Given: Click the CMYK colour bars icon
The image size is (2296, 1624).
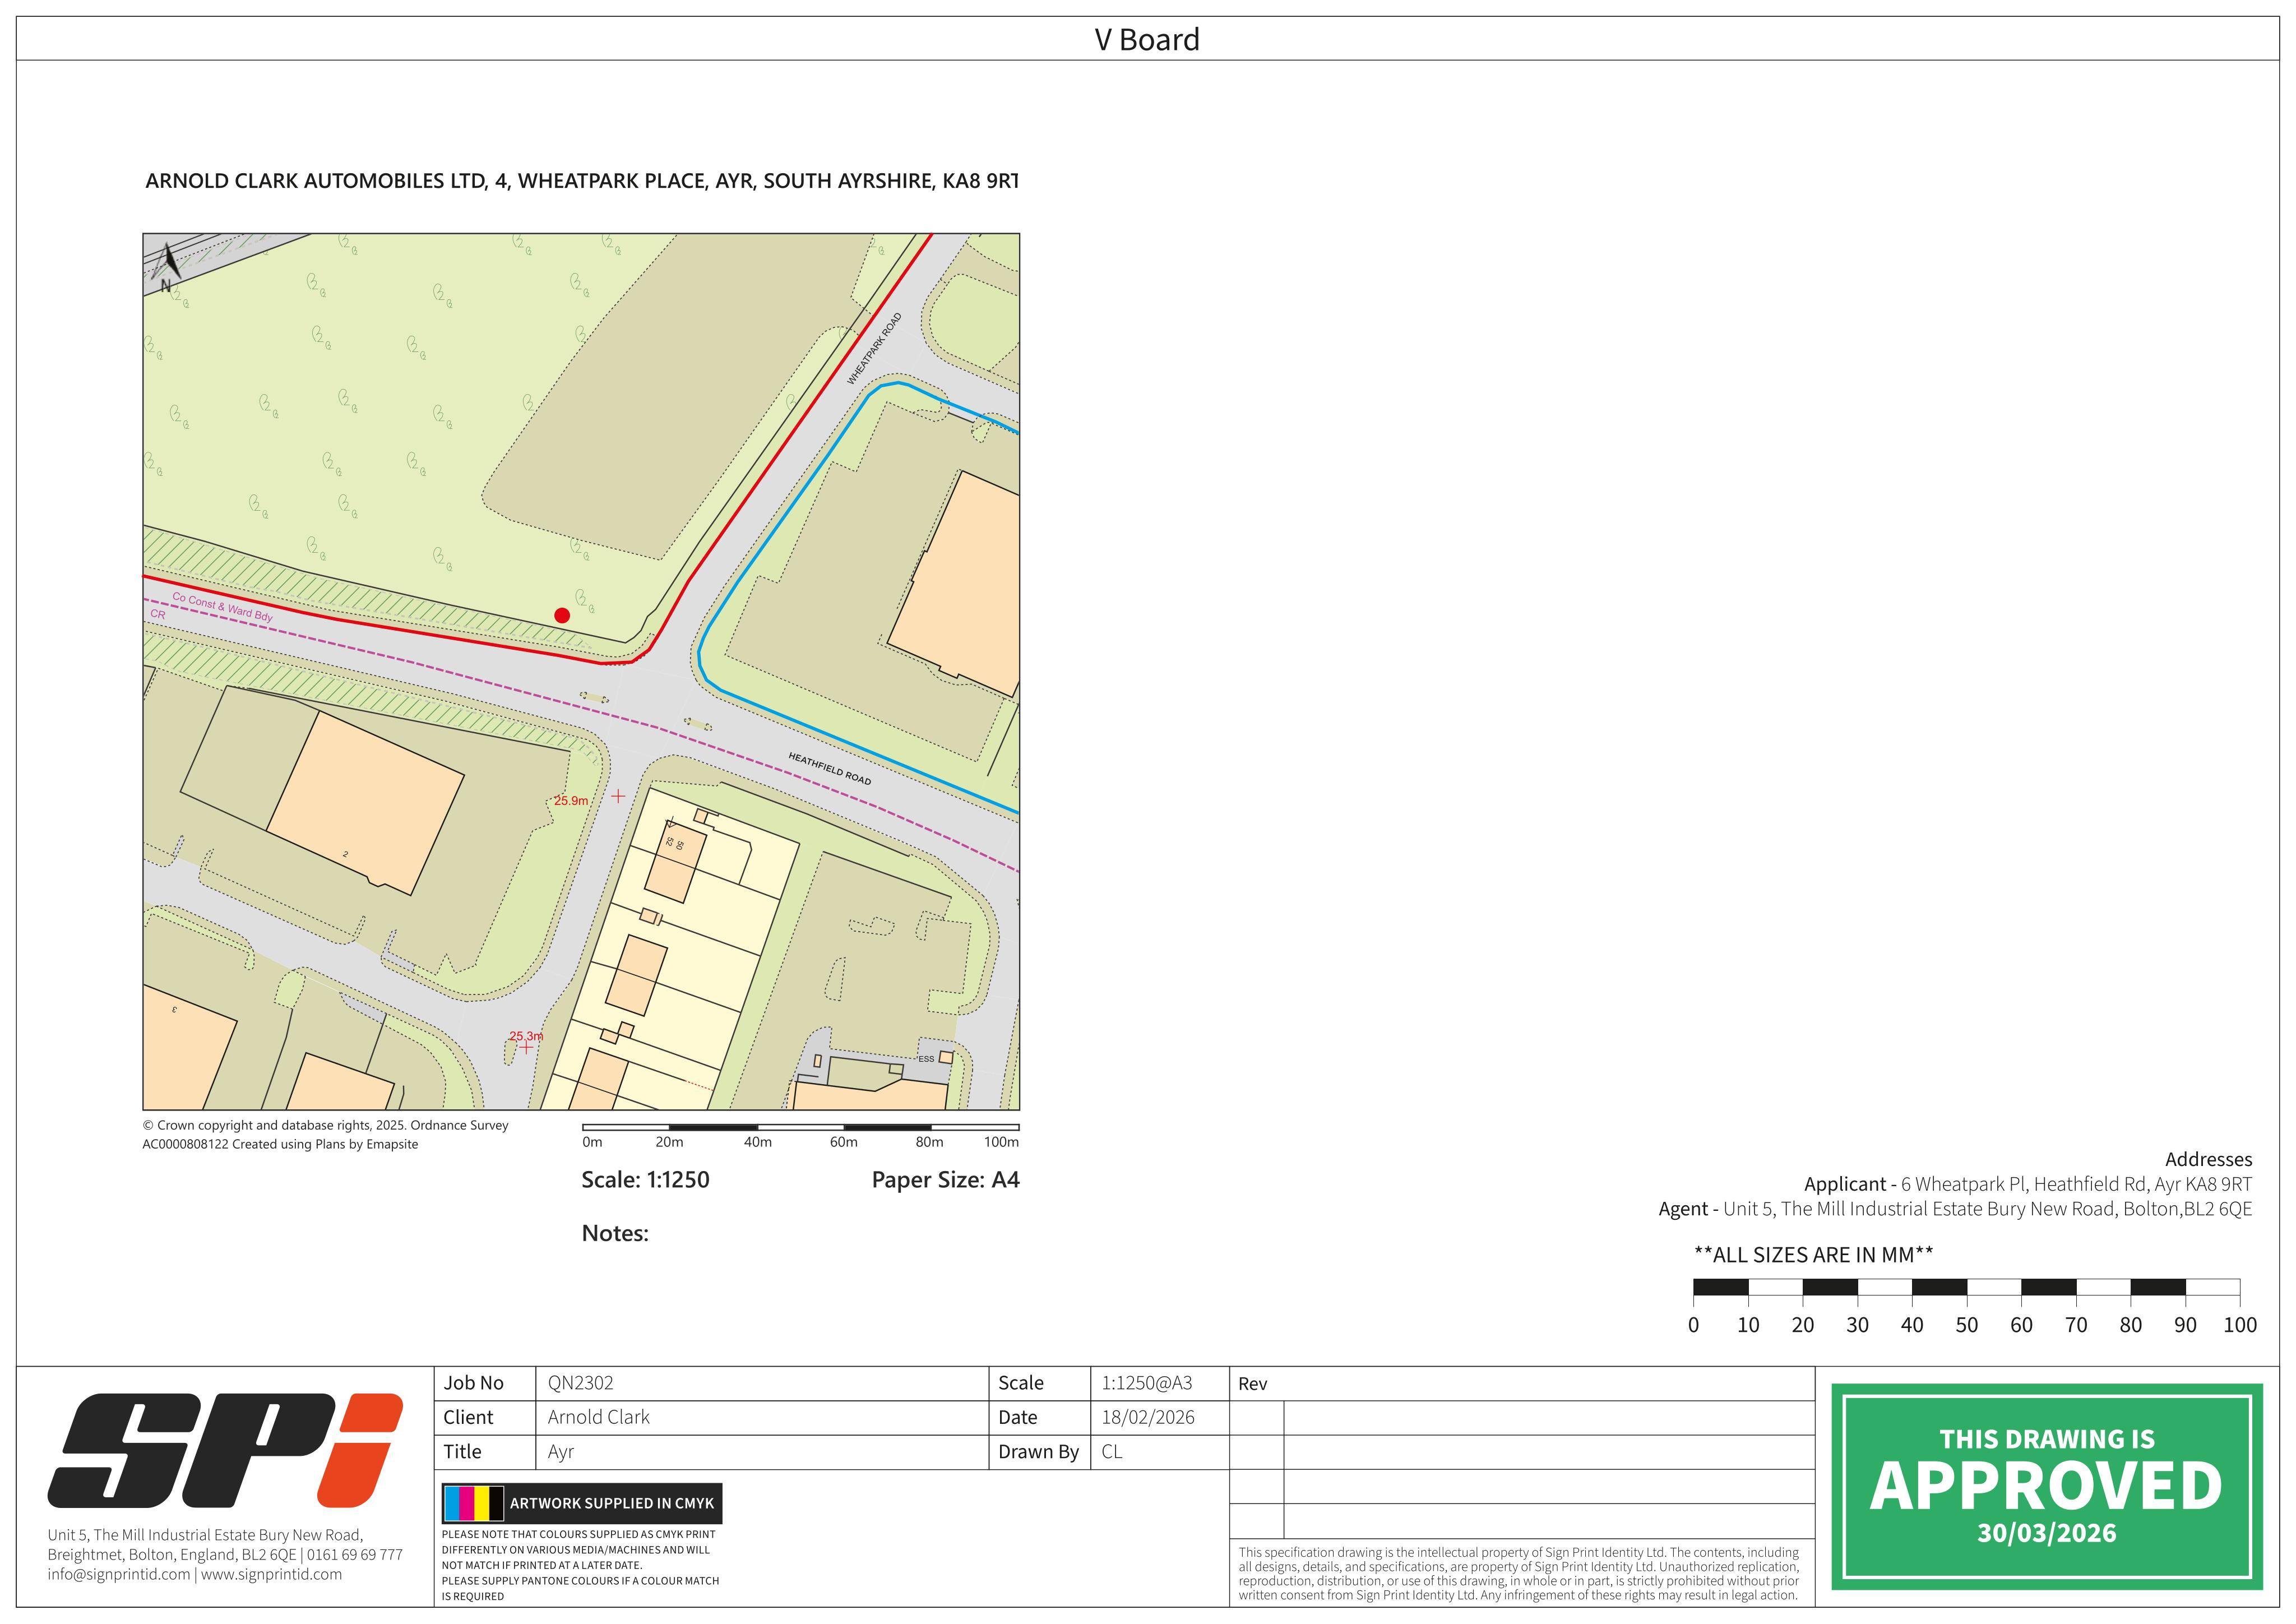Looking at the screenshot, I should [474, 1503].
